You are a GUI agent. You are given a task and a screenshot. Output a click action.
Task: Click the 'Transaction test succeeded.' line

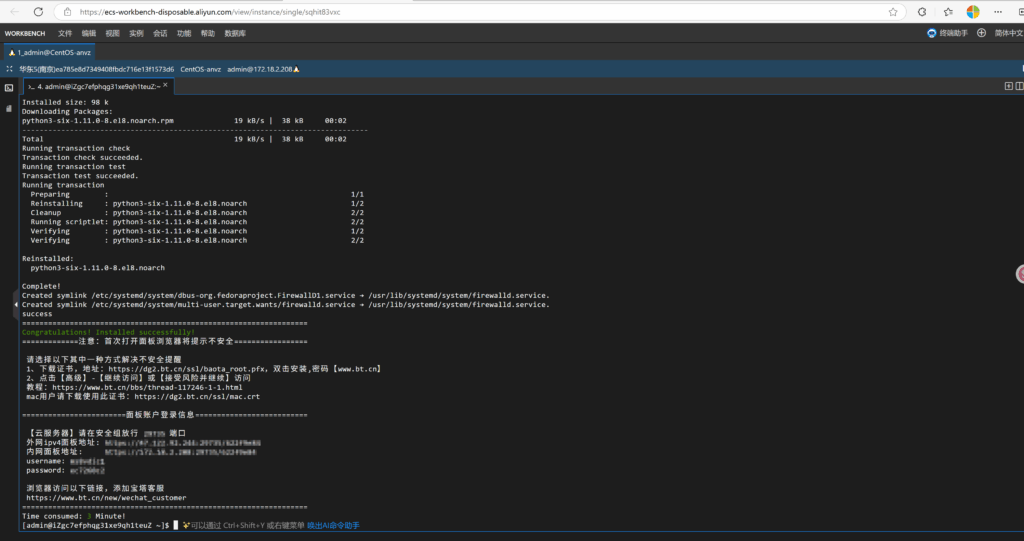[x=80, y=176]
